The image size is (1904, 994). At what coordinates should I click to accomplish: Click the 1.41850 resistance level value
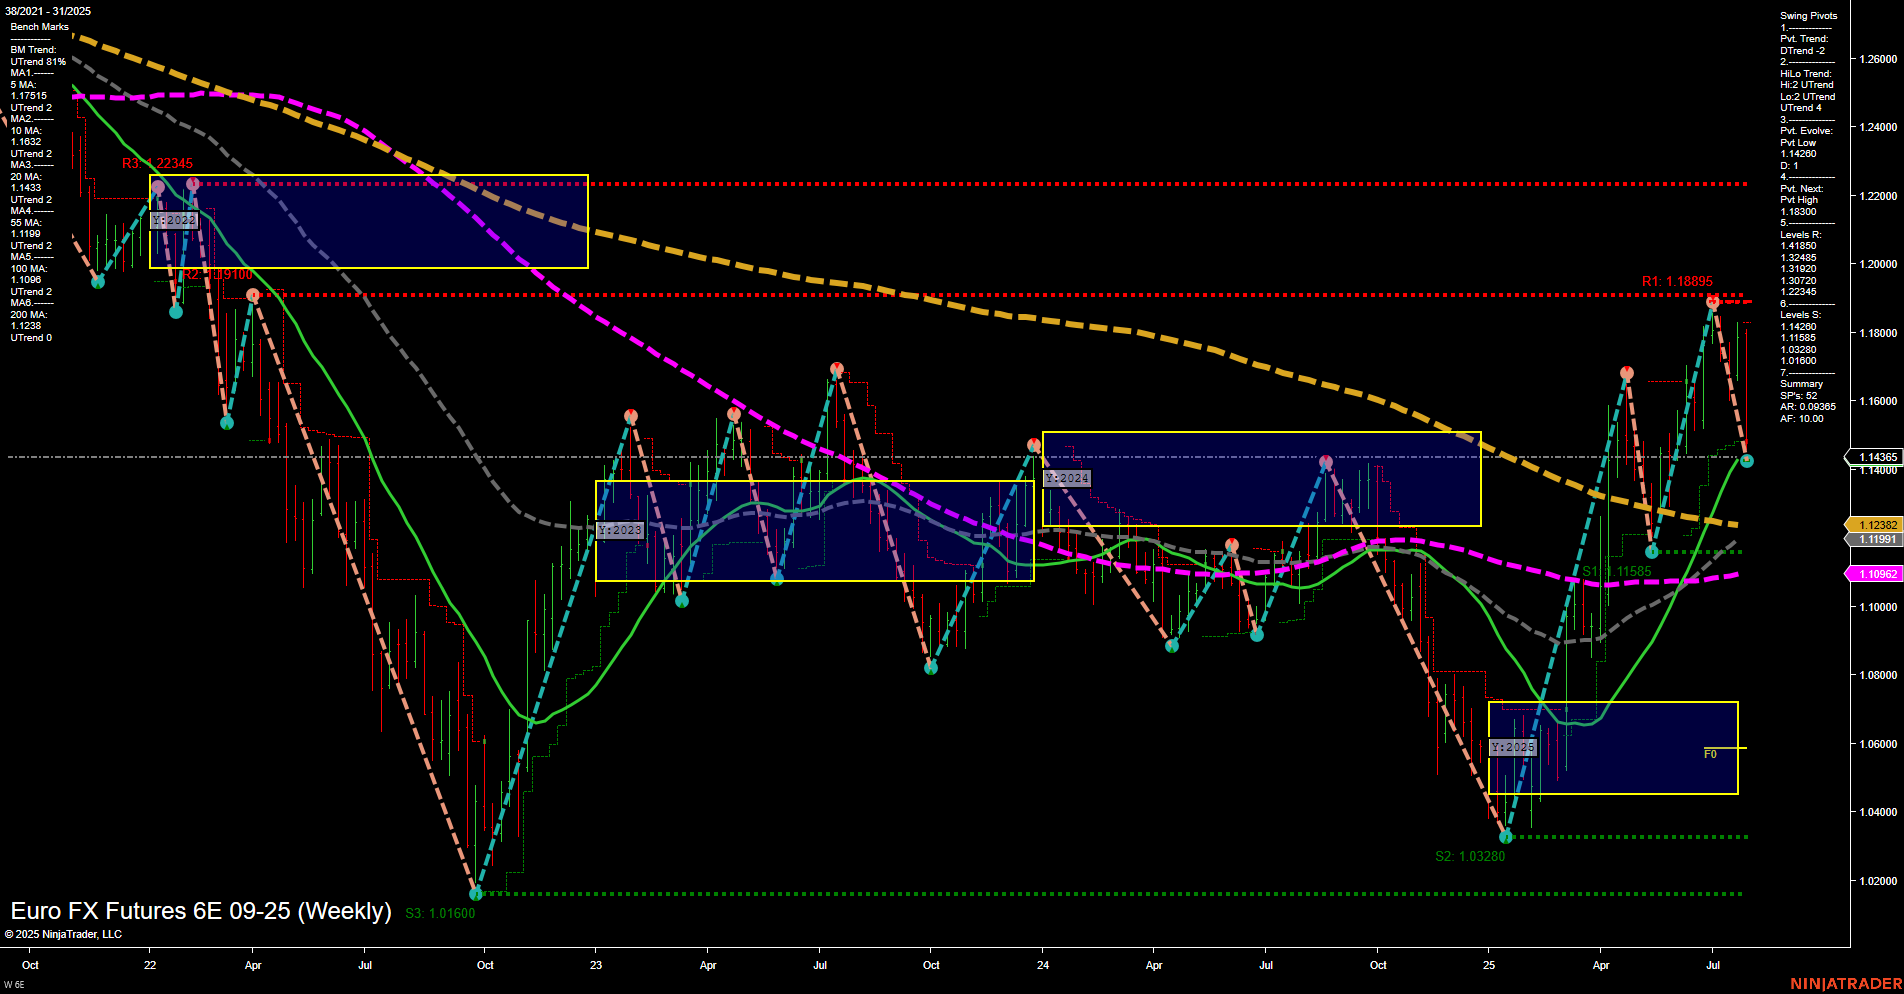click(x=1798, y=246)
